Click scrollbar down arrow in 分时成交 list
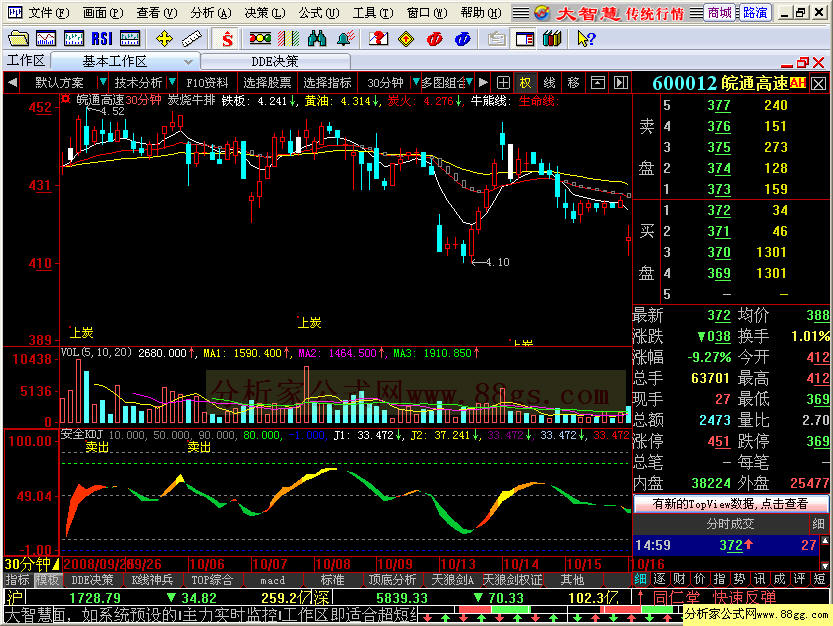Image resolution: width=833 pixels, height=626 pixels. click(824, 566)
